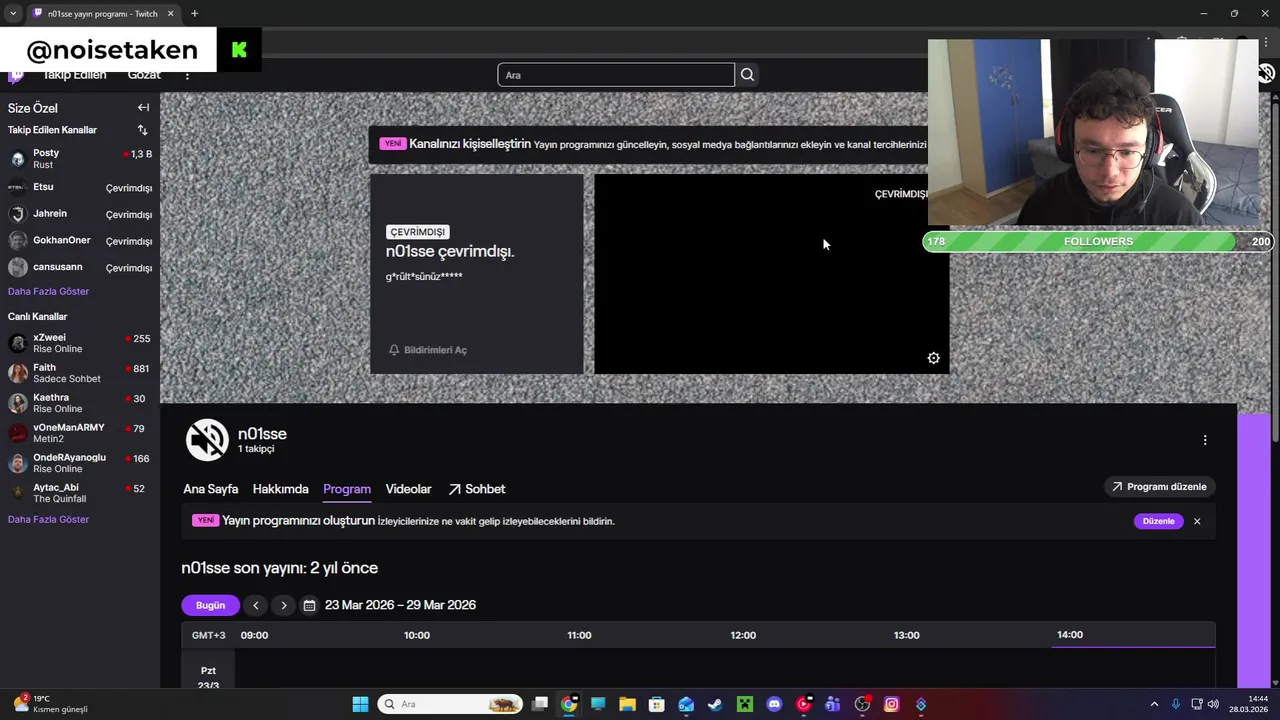Open n01sse channel avatar
The image size is (1280, 720).
click(207, 440)
